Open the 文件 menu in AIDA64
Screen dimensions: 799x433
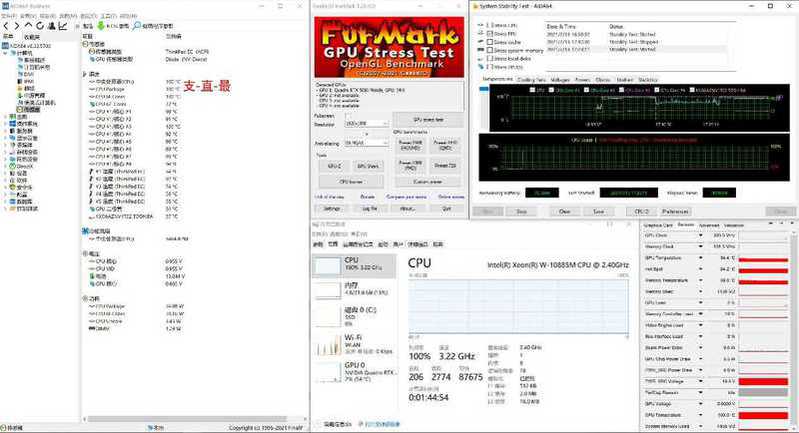9,16
